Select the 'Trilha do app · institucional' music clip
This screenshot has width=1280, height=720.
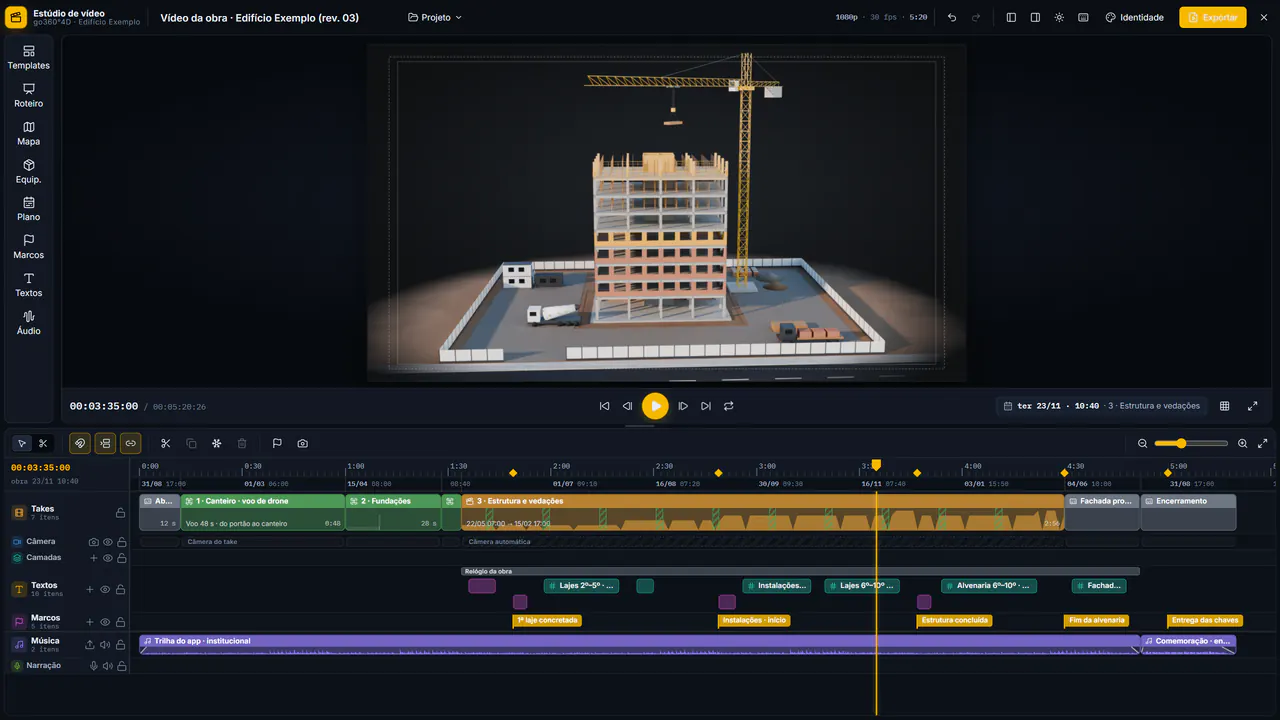[639, 644]
